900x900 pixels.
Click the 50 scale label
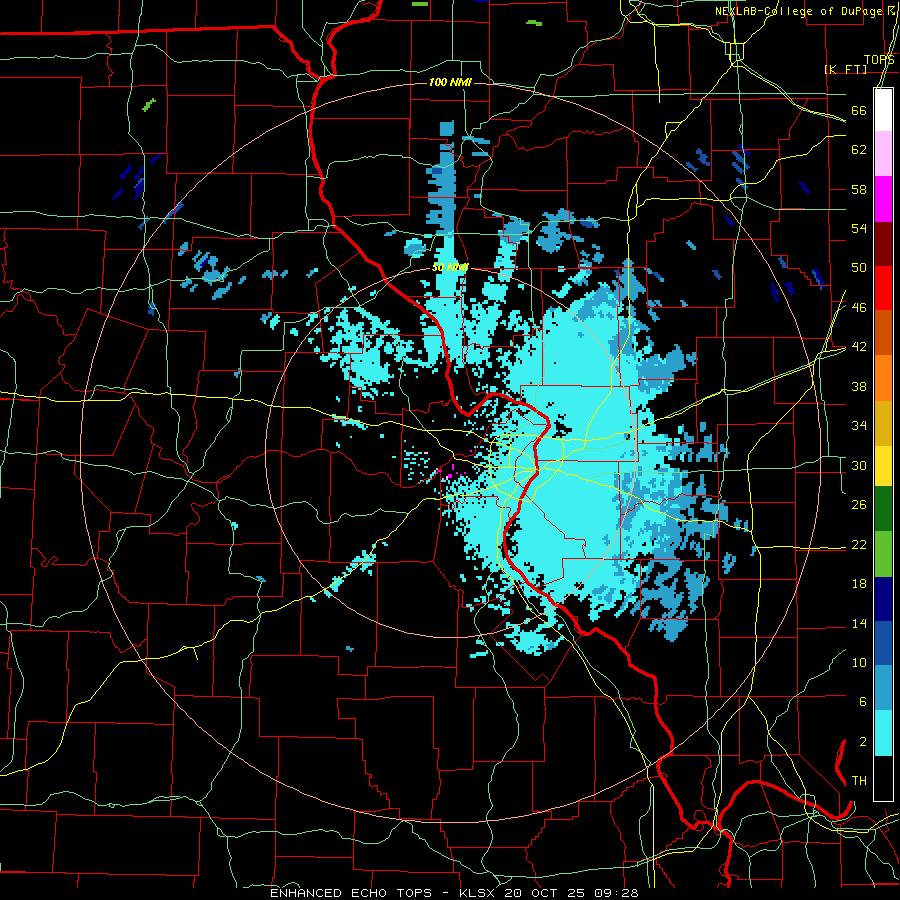tap(859, 267)
